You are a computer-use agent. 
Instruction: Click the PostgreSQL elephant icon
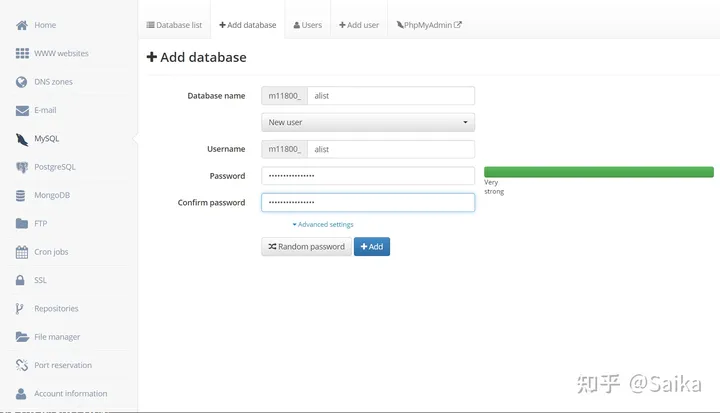(22, 167)
